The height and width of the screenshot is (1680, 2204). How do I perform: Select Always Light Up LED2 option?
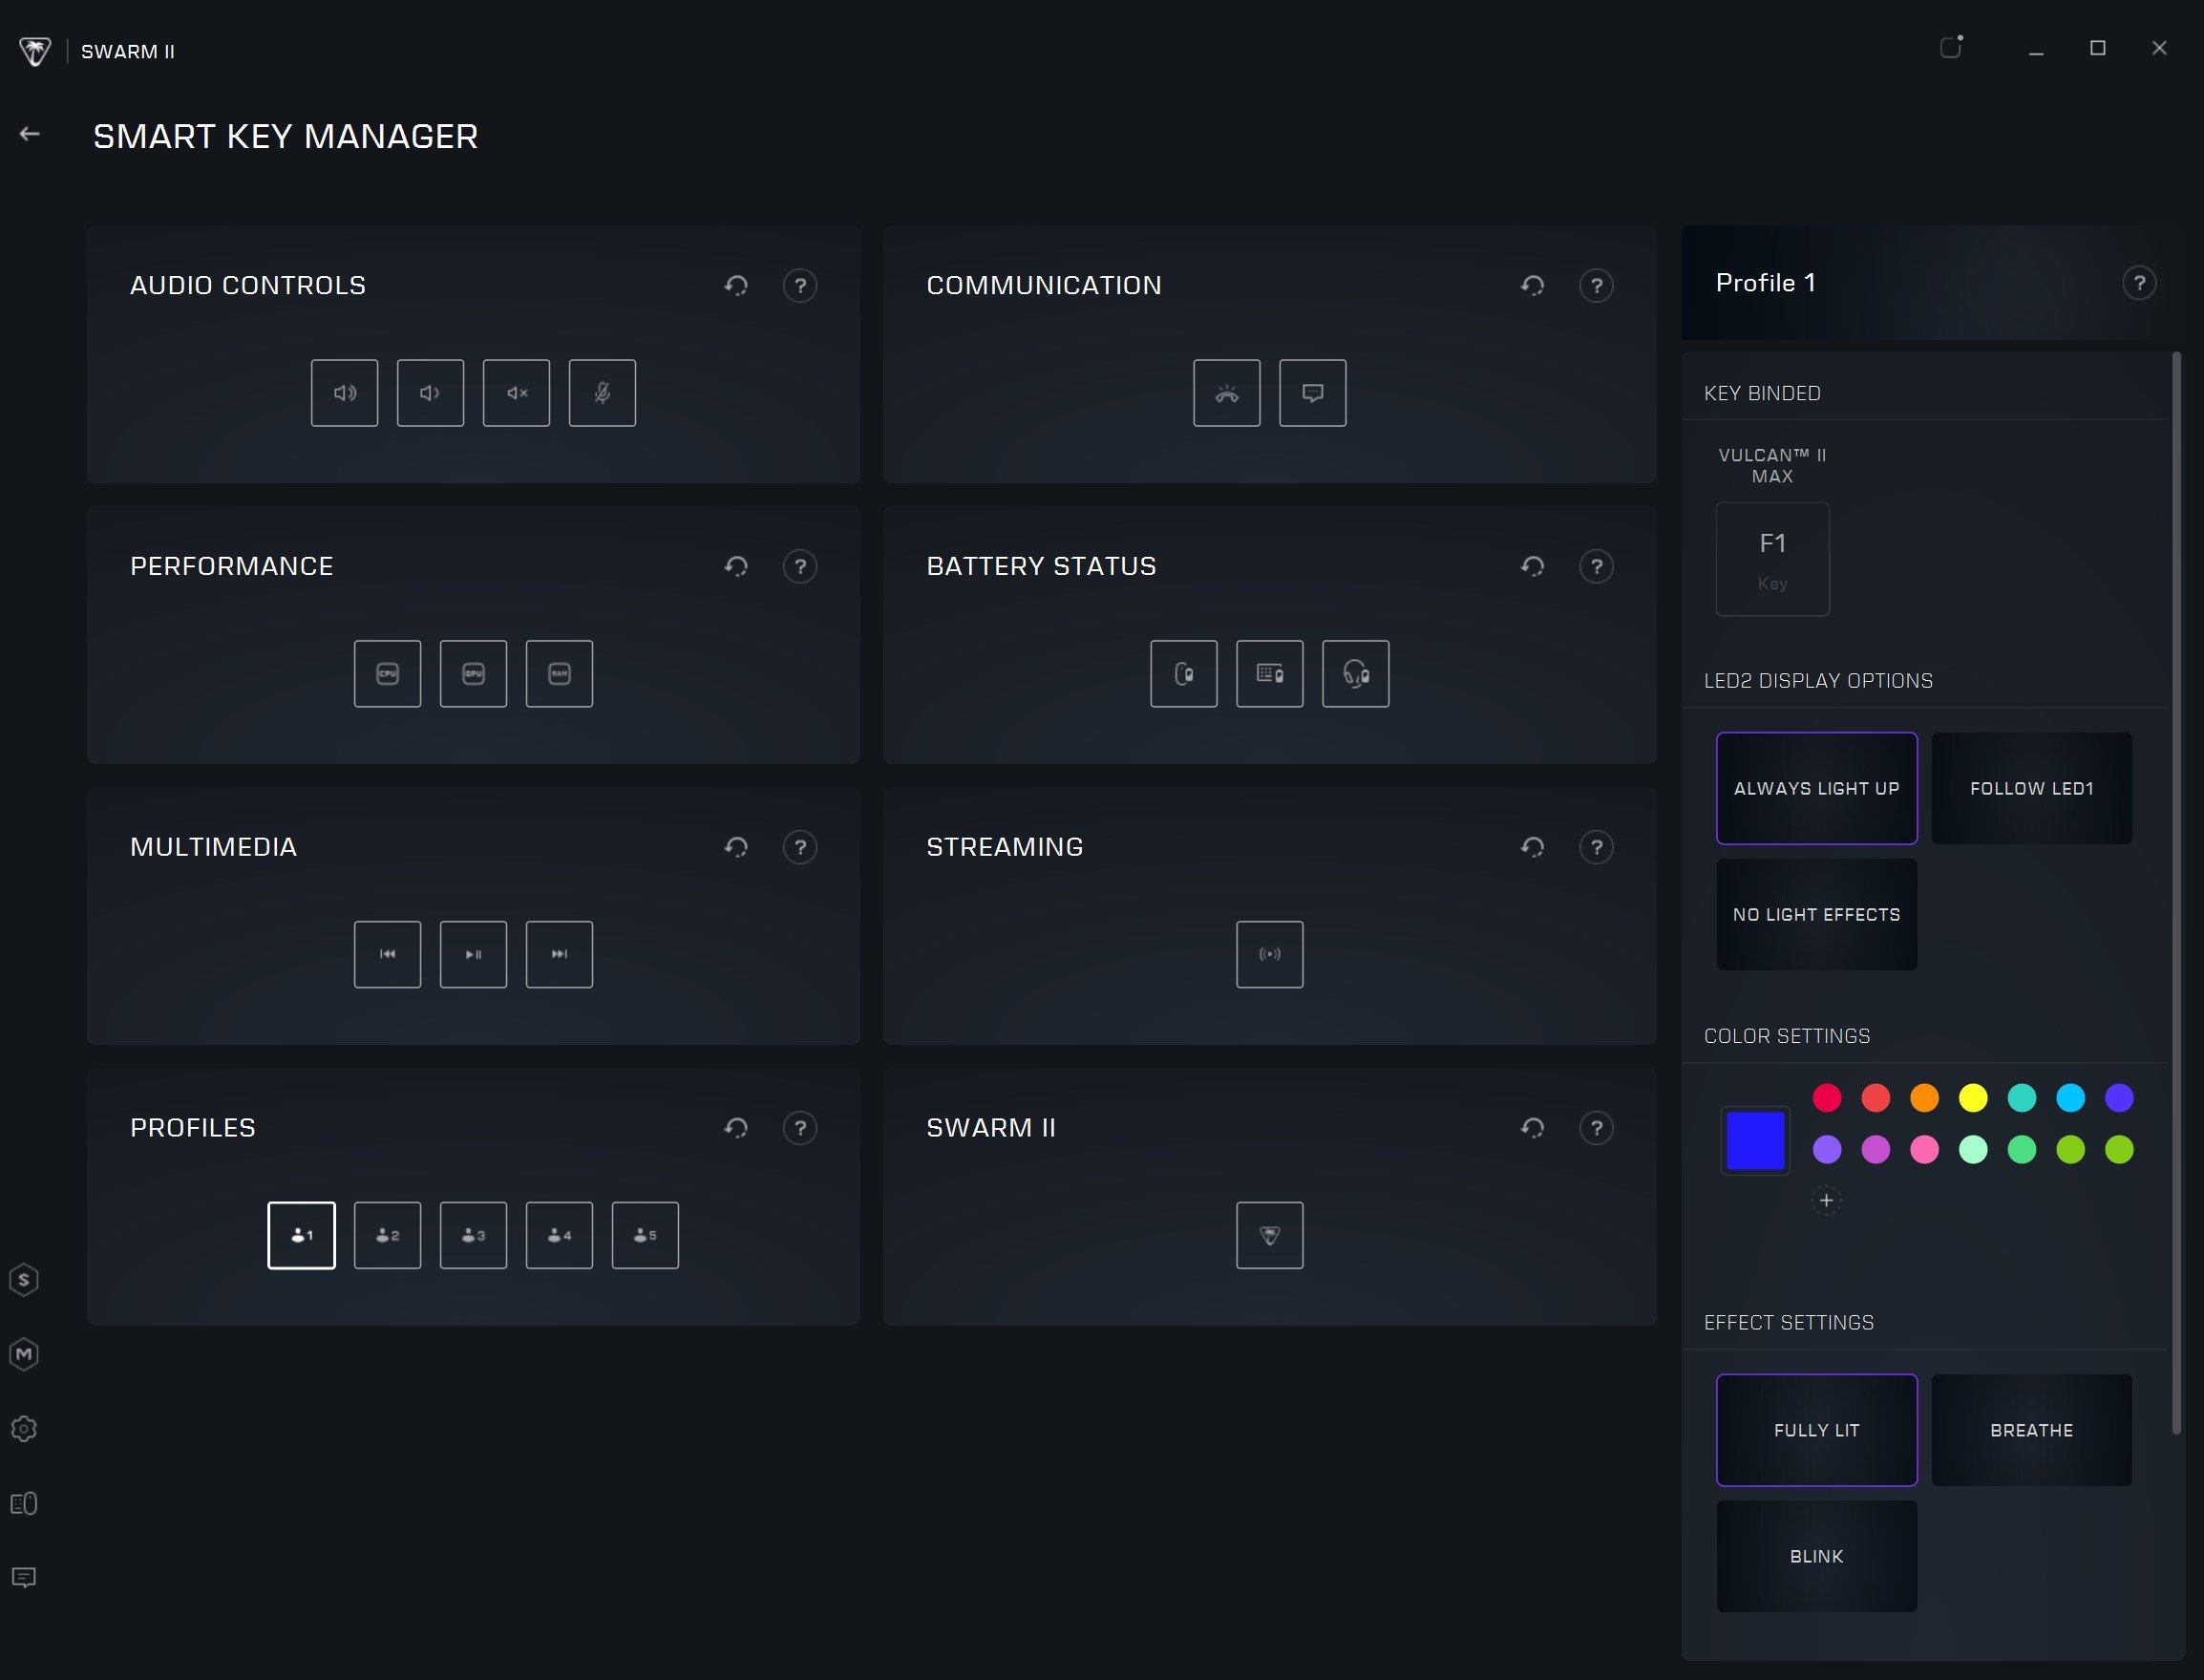coord(1816,788)
